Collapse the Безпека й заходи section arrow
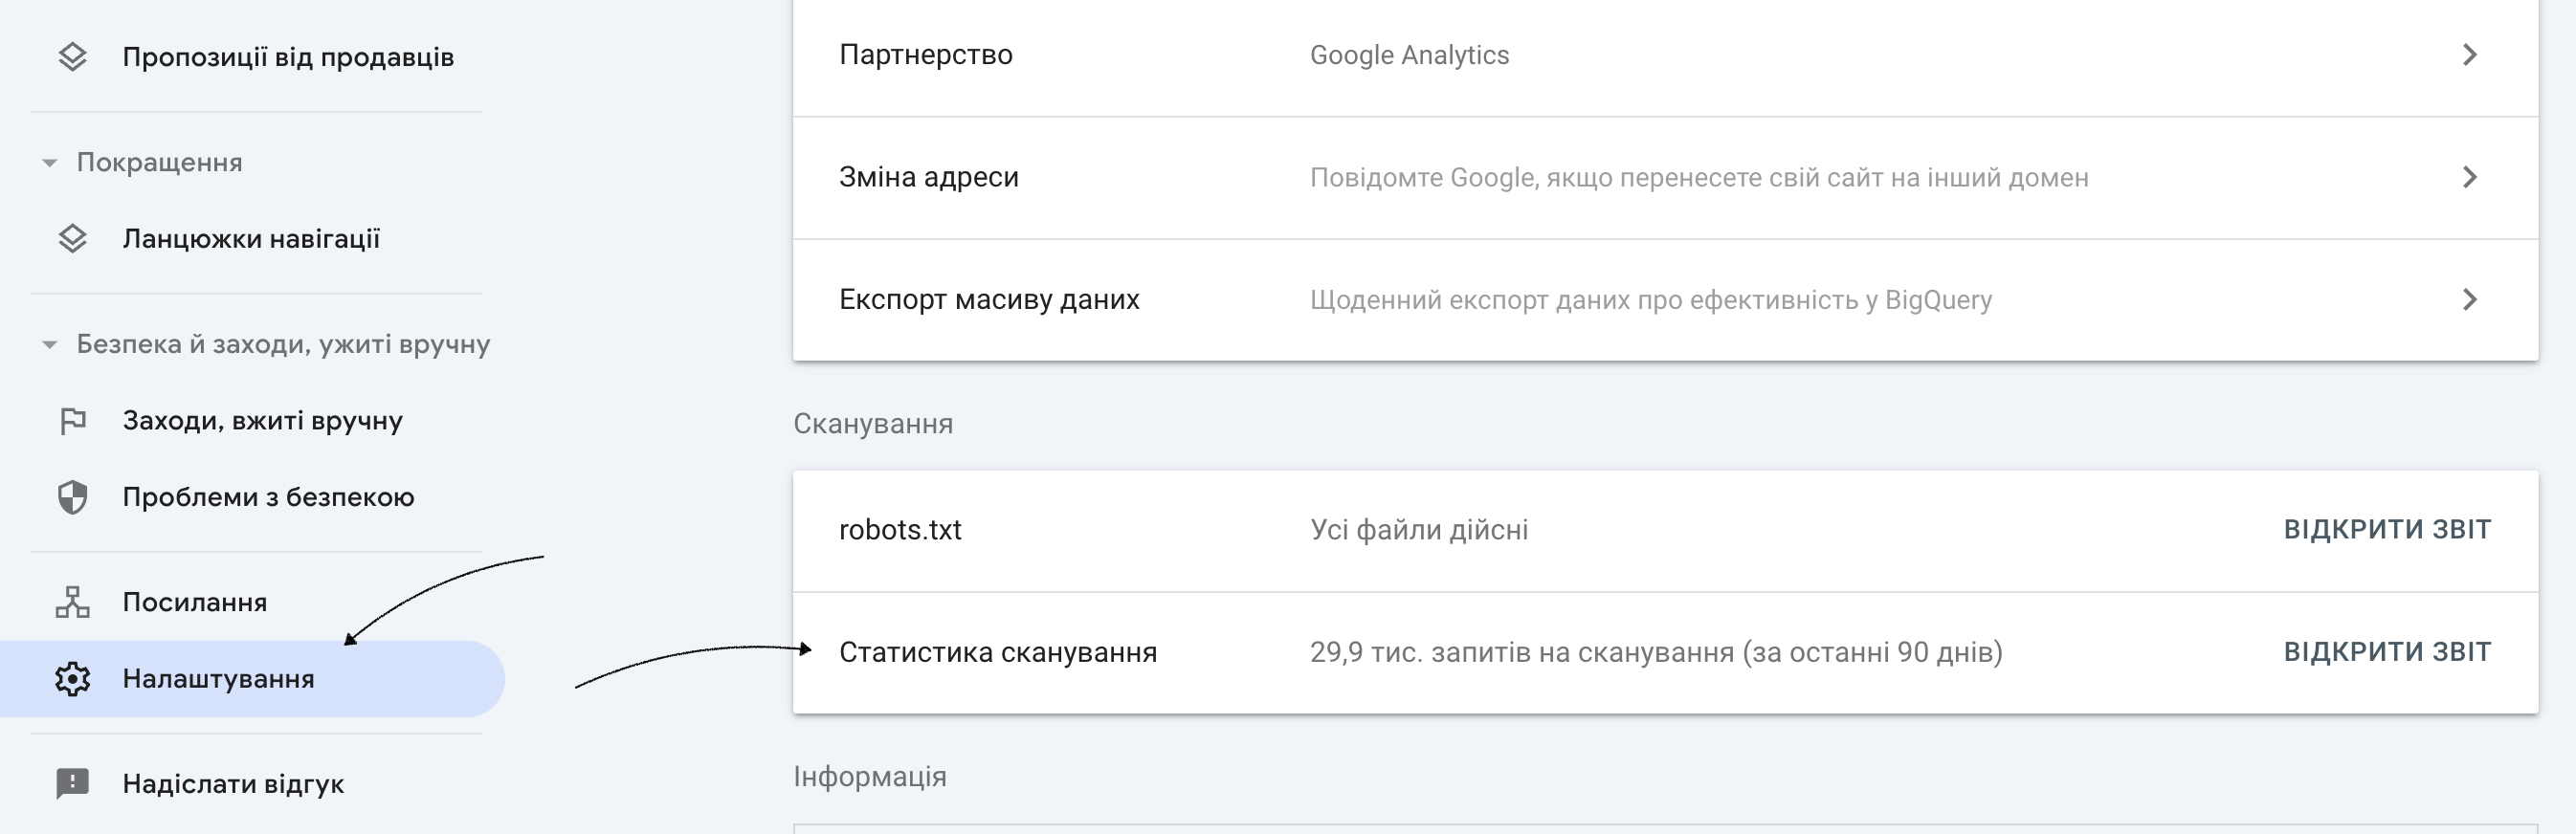This screenshot has width=2576, height=834. tap(49, 345)
